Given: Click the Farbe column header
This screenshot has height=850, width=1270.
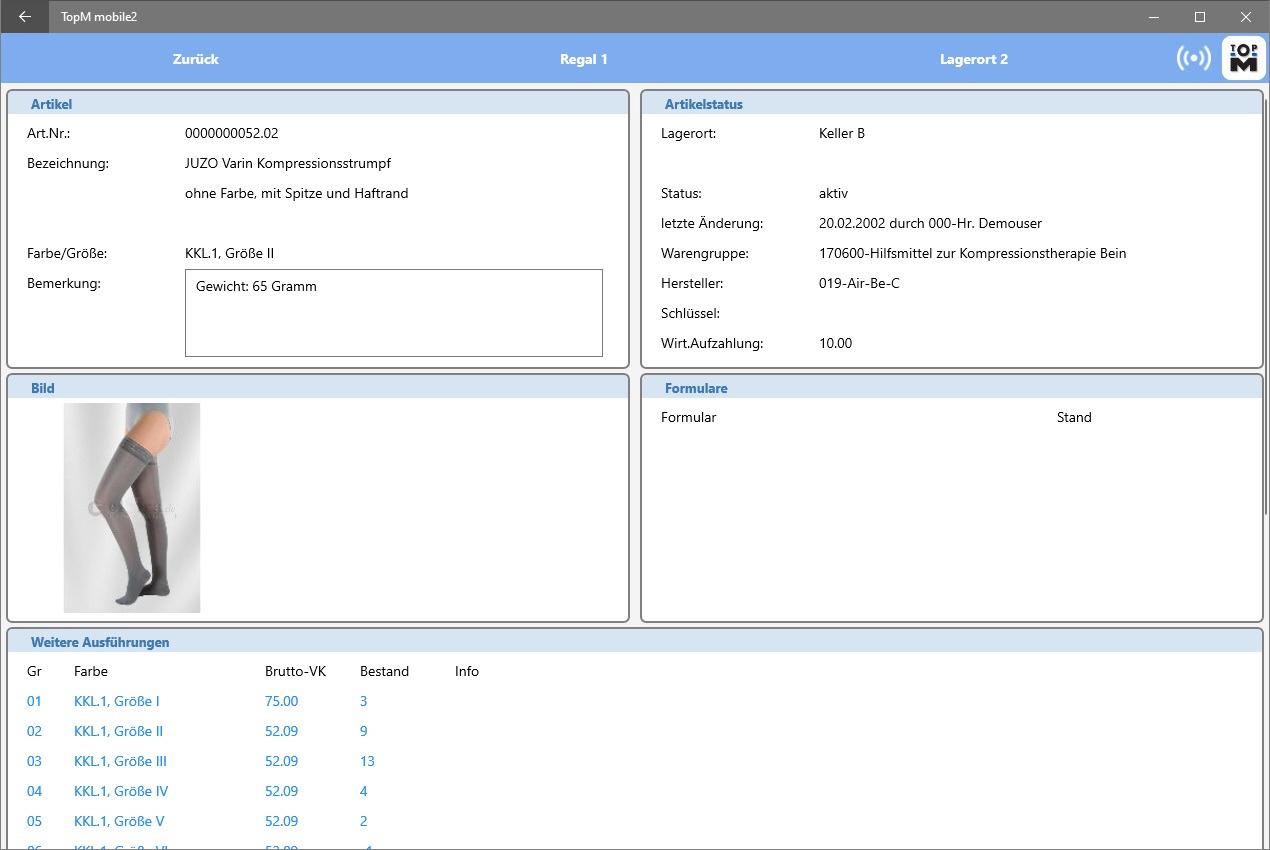Looking at the screenshot, I should coord(91,671).
